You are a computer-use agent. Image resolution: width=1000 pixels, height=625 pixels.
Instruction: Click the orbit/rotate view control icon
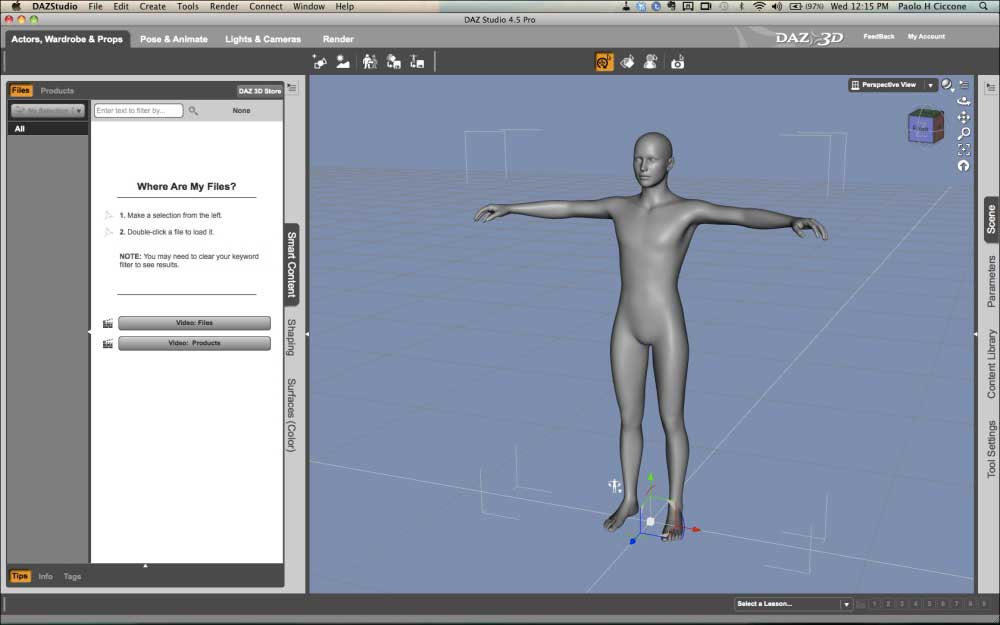(x=964, y=101)
